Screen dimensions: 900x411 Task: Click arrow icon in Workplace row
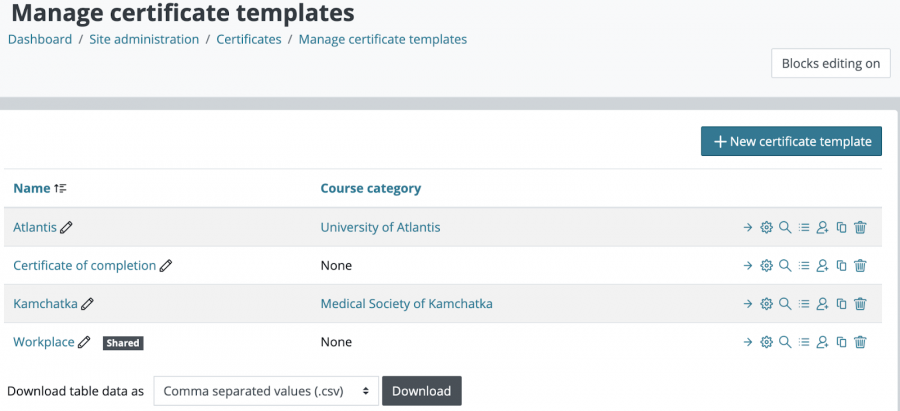coord(747,342)
